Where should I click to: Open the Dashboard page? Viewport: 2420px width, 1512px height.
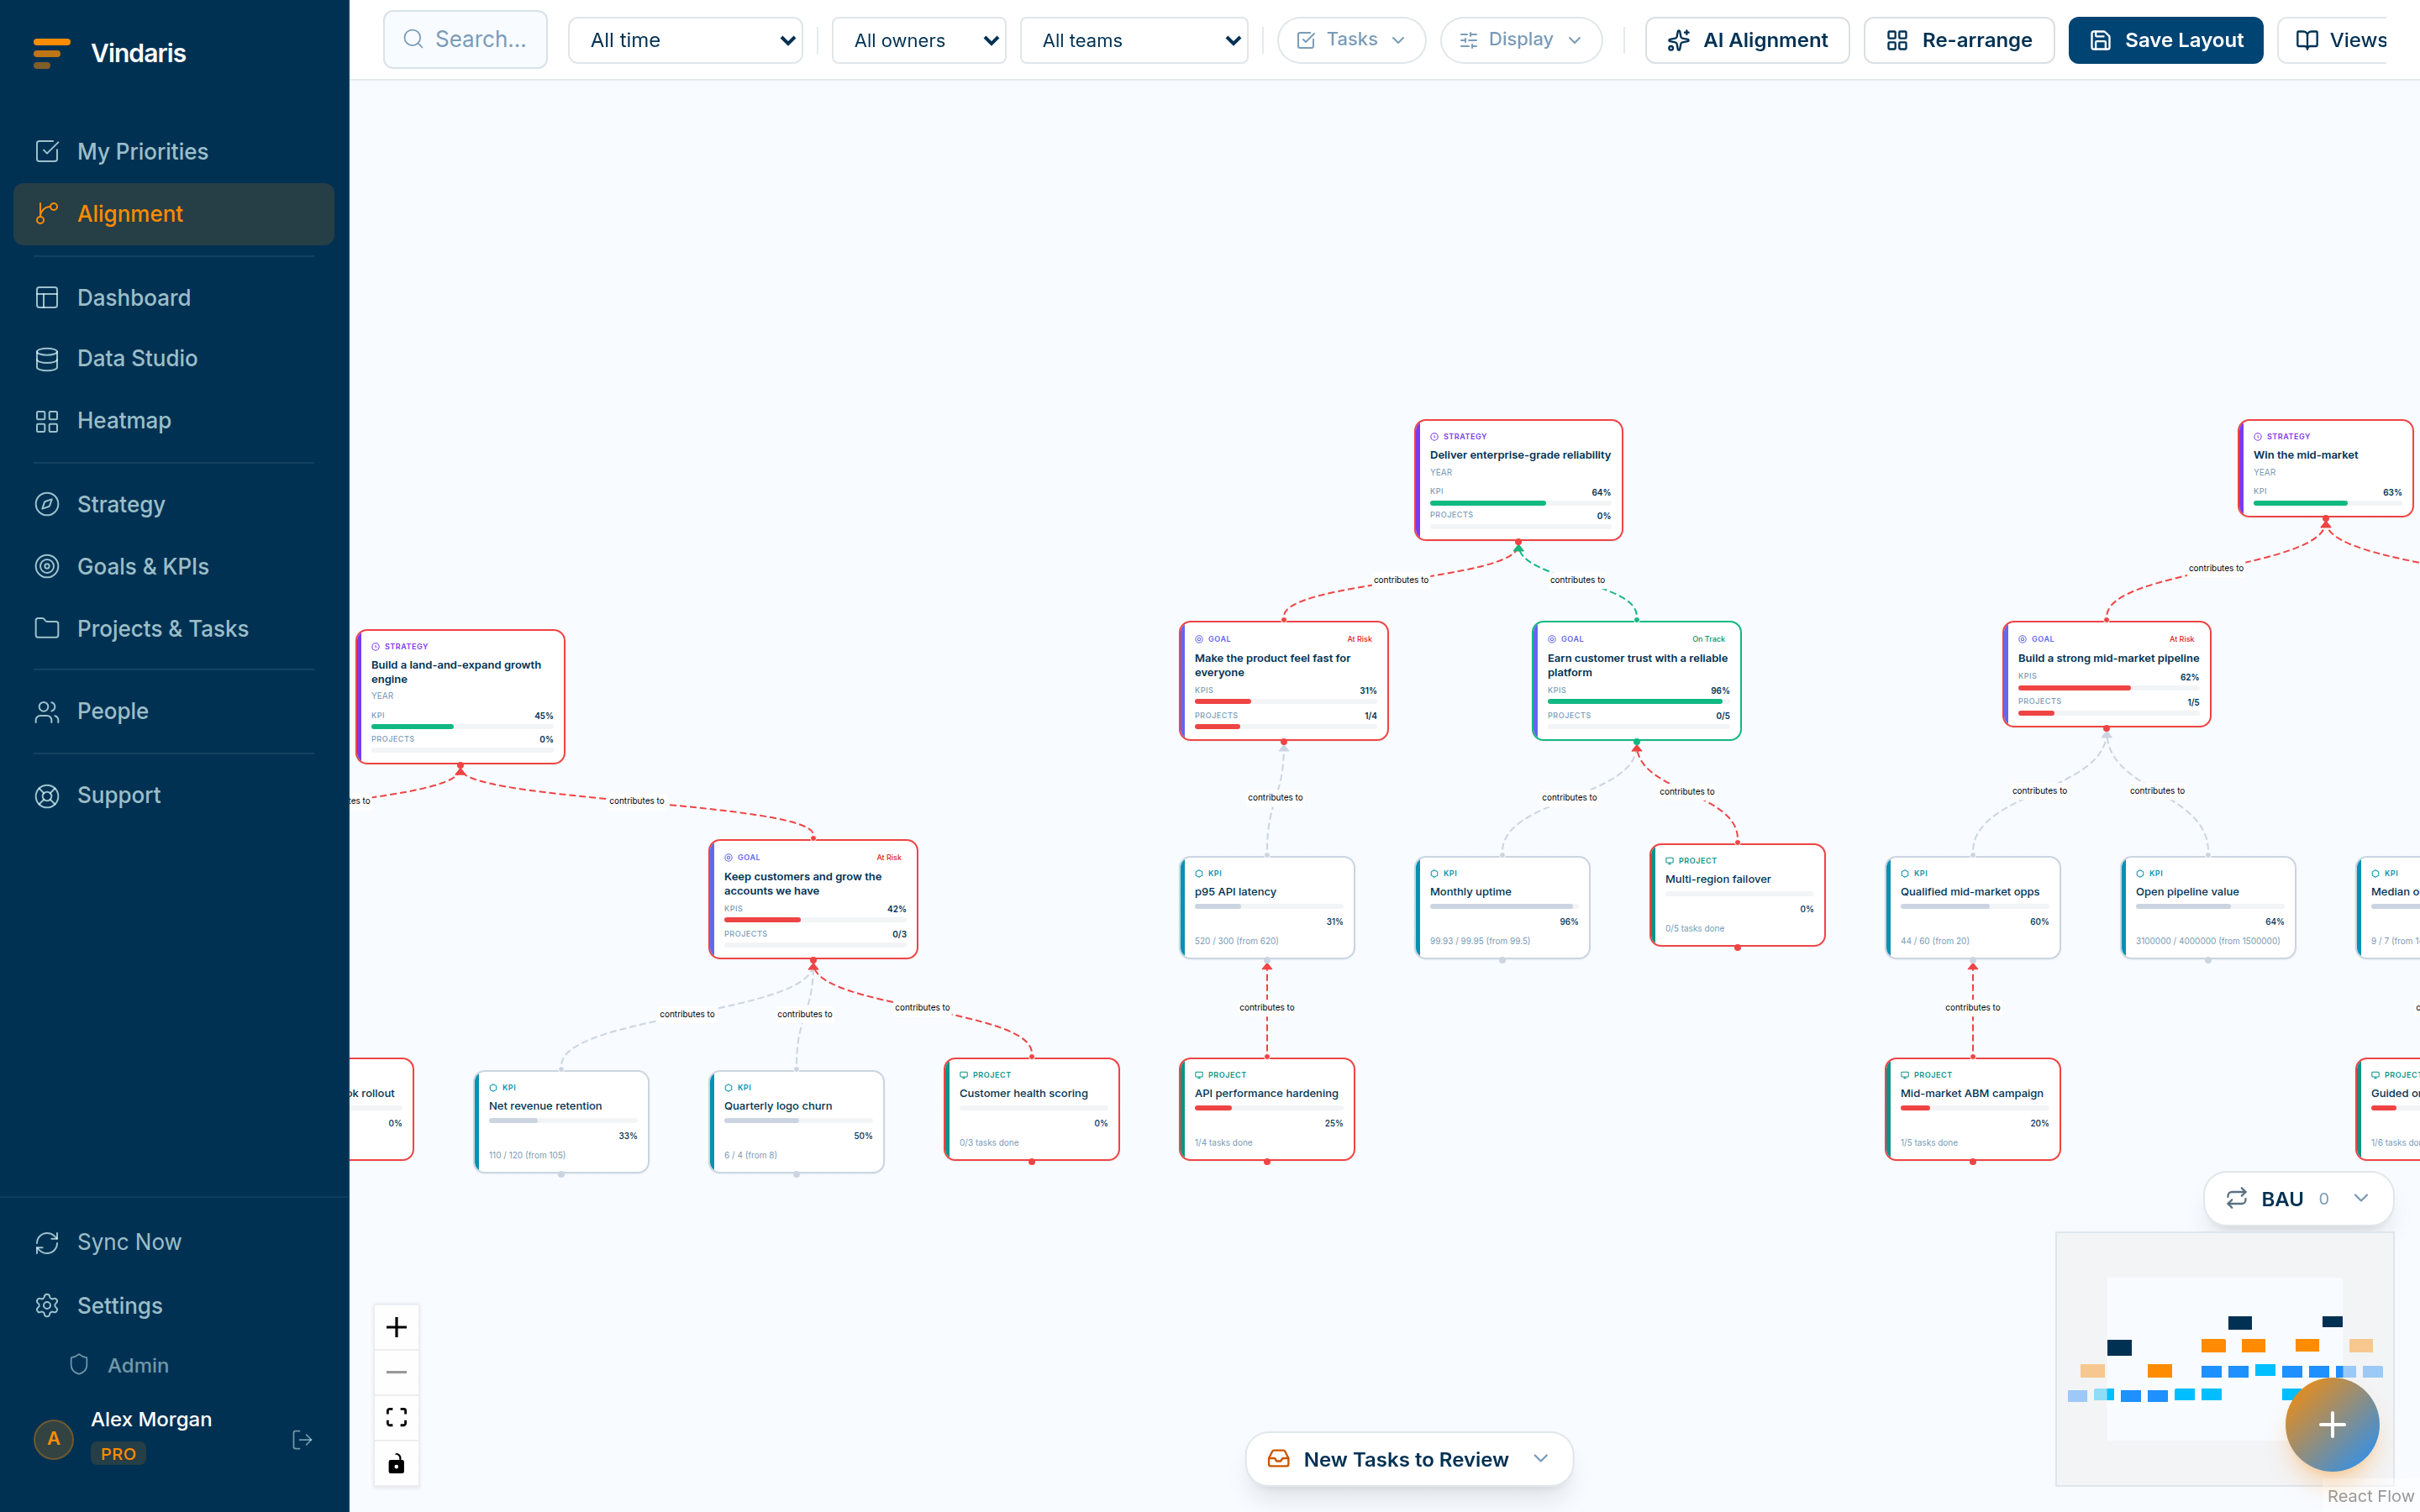coord(173,297)
